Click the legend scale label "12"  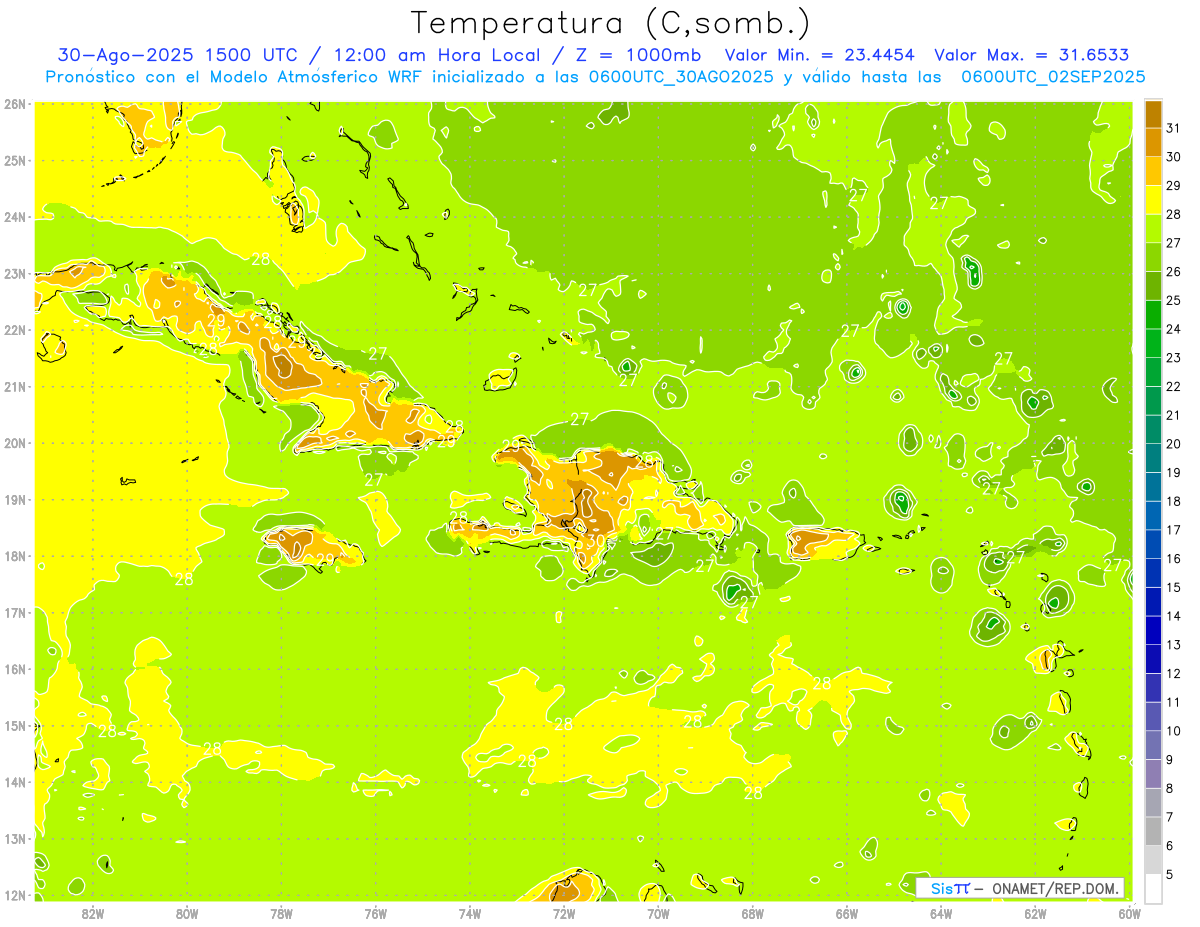click(x=1174, y=673)
